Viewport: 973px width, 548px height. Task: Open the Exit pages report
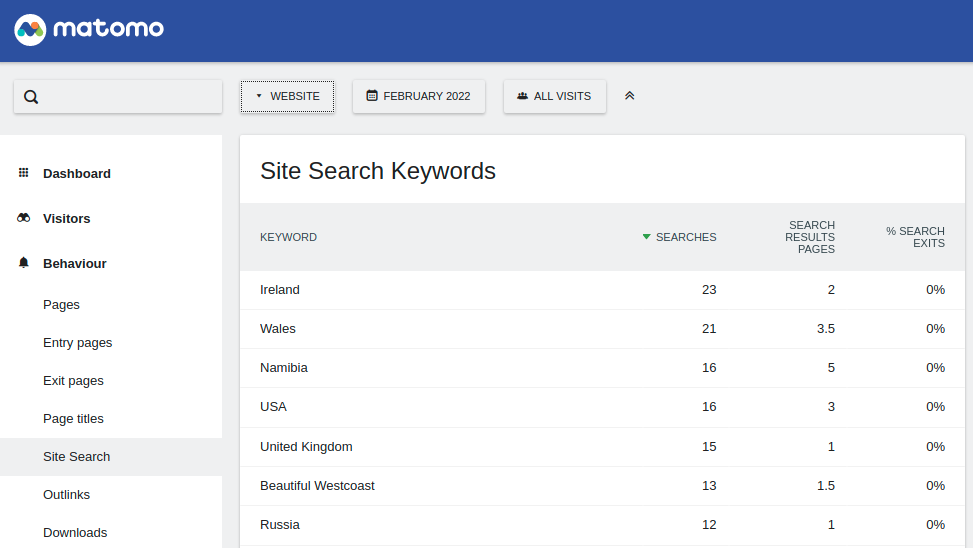(x=73, y=380)
